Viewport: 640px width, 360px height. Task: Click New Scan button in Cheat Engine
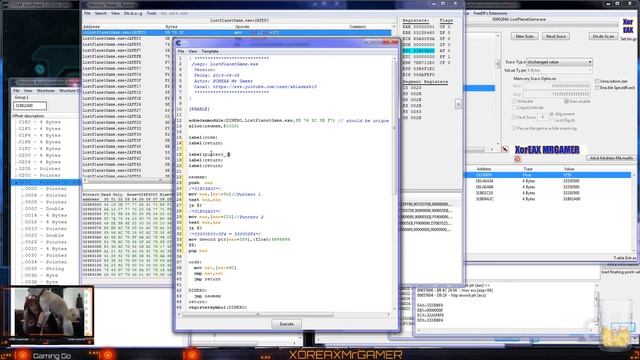(x=524, y=36)
